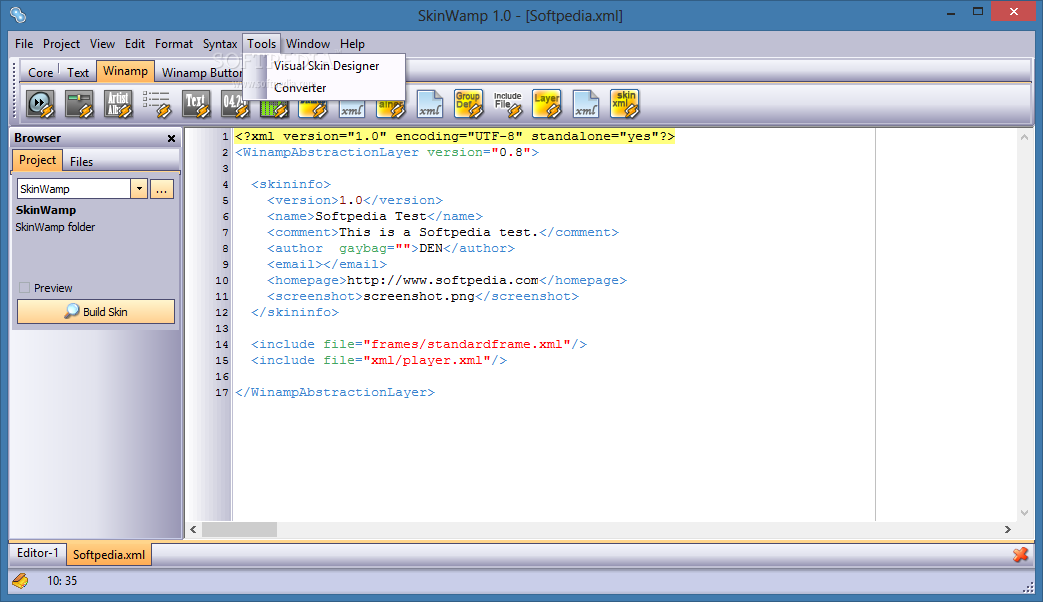
Task: Open the SkinWamp project dropdown arrow
Action: [139, 189]
